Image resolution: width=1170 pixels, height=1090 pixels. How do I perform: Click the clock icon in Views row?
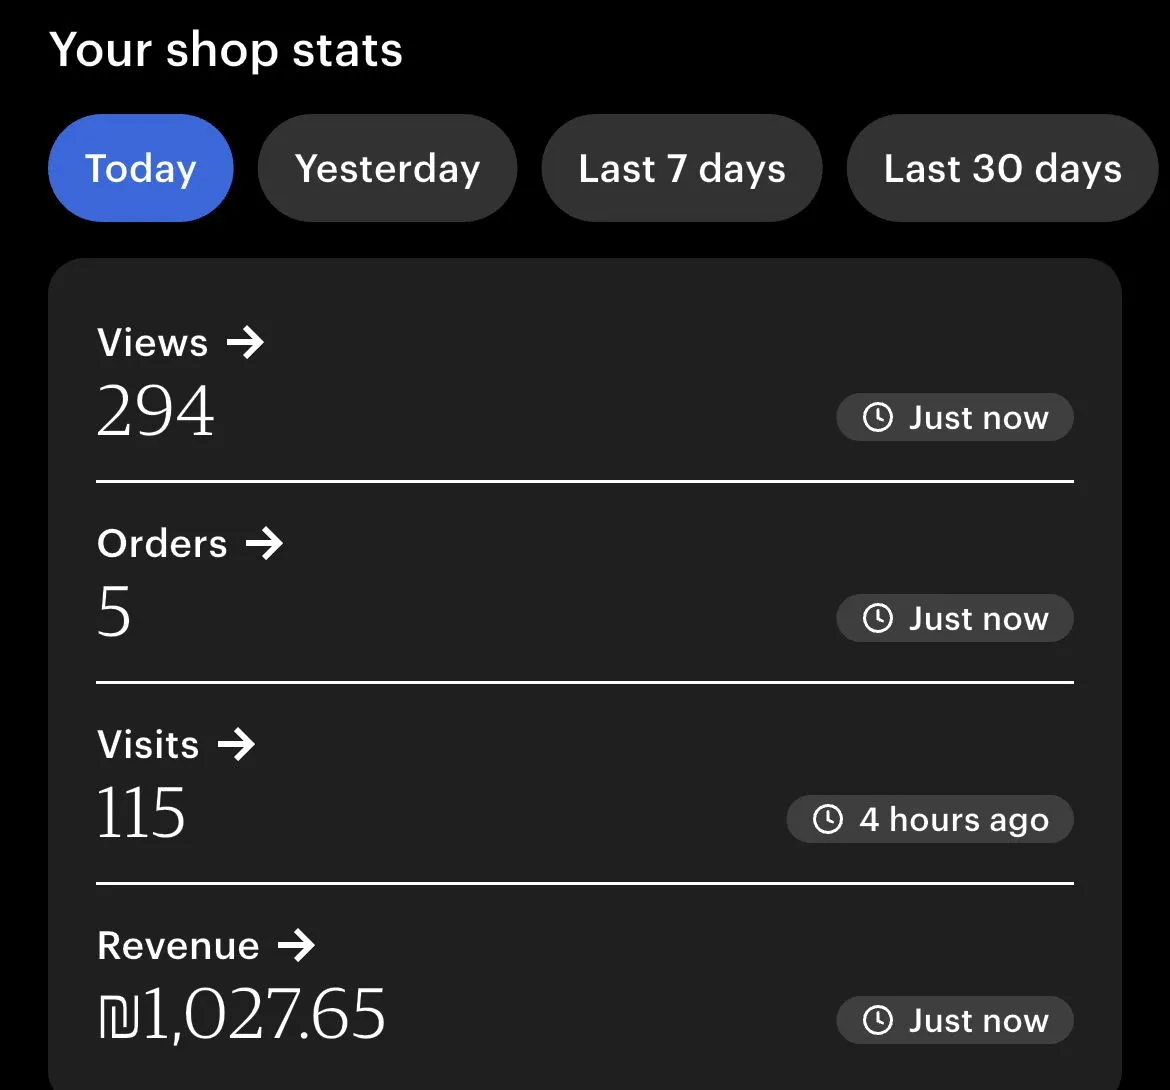coord(877,418)
